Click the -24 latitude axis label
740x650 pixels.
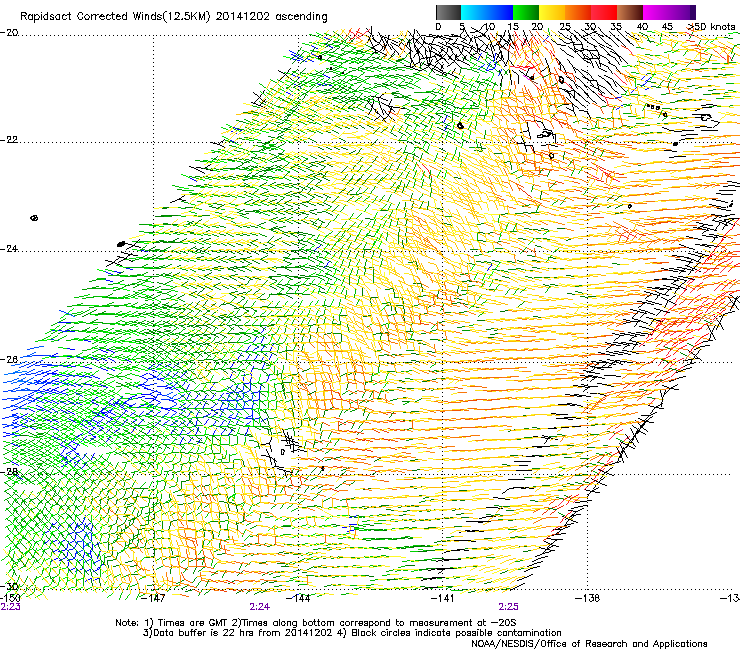tap(9, 248)
